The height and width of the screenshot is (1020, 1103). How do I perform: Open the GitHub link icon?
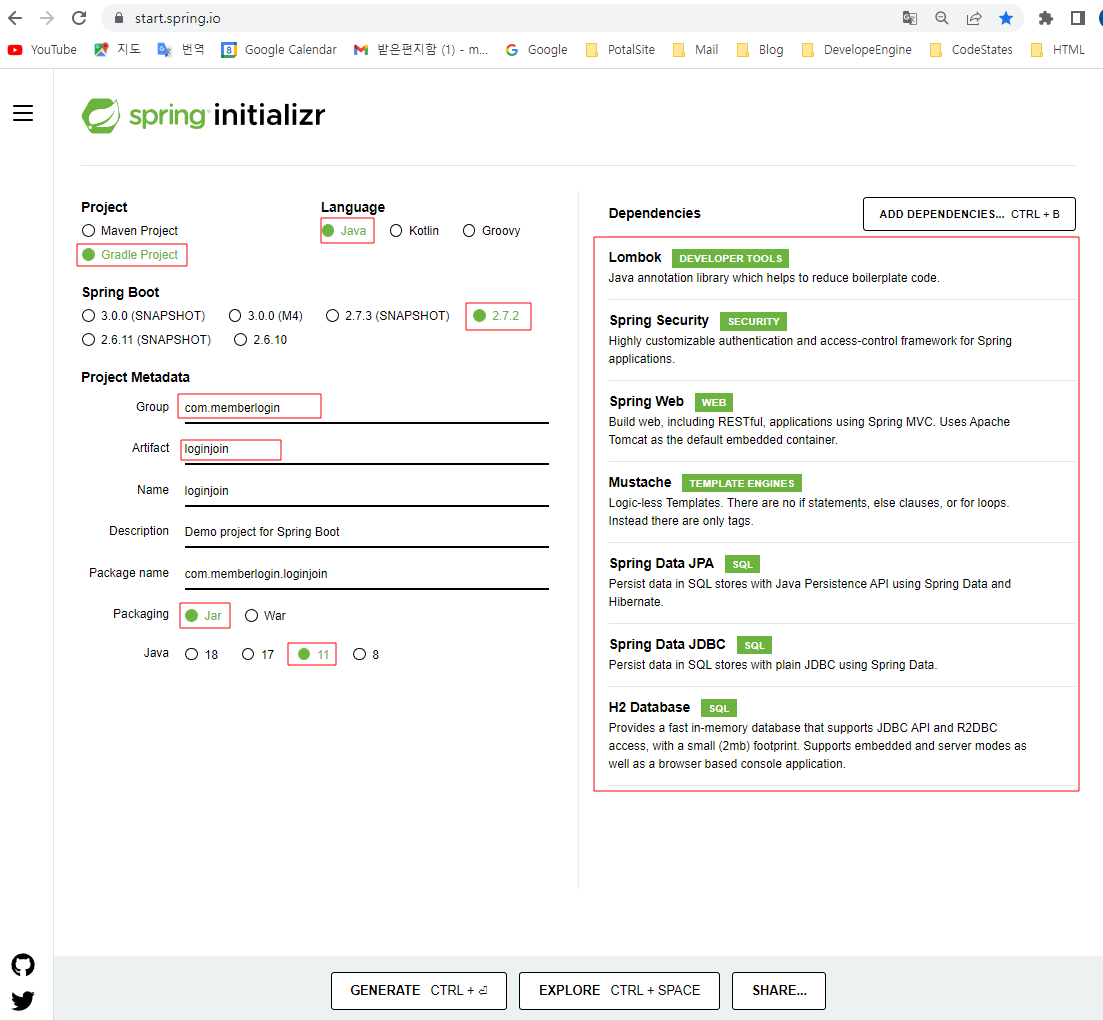[x=23, y=965]
